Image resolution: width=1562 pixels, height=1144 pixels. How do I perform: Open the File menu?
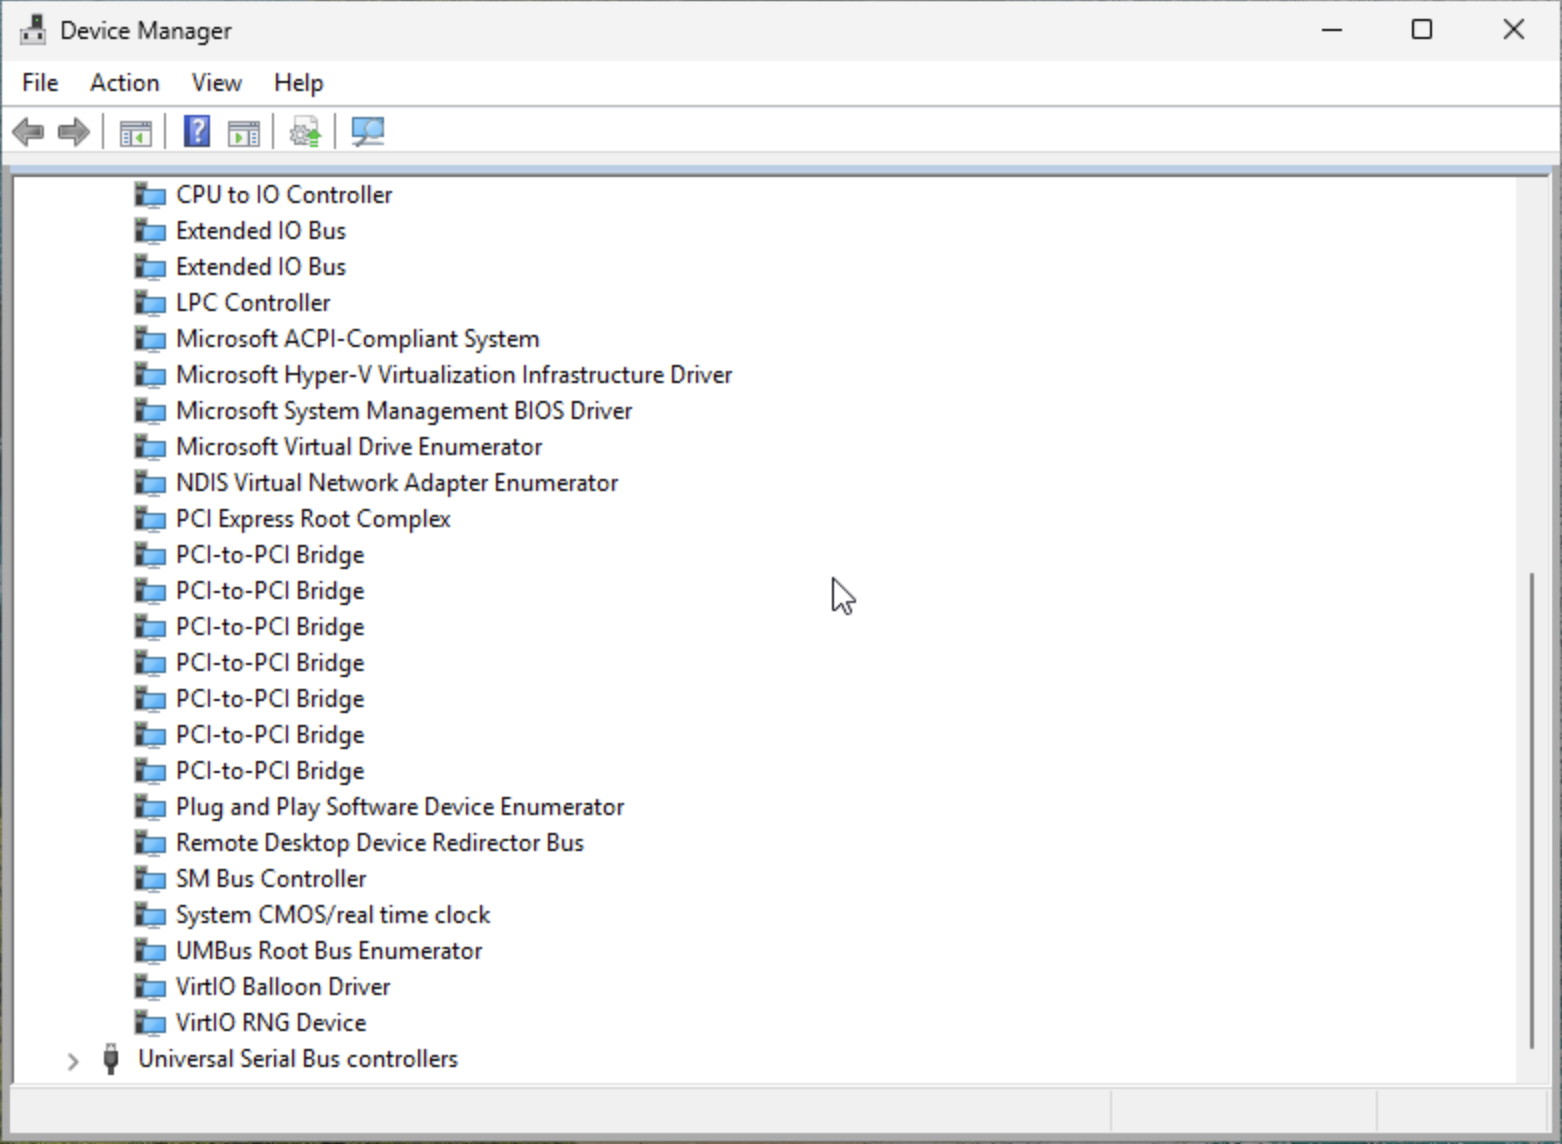pyautogui.click(x=40, y=83)
